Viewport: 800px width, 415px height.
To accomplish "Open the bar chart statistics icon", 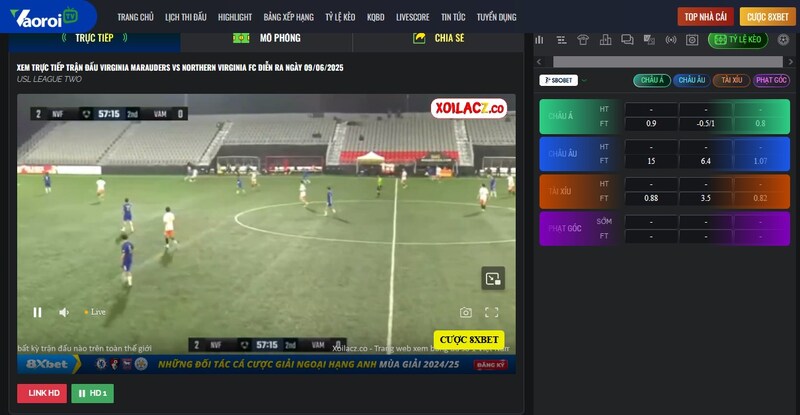I will tap(539, 40).
